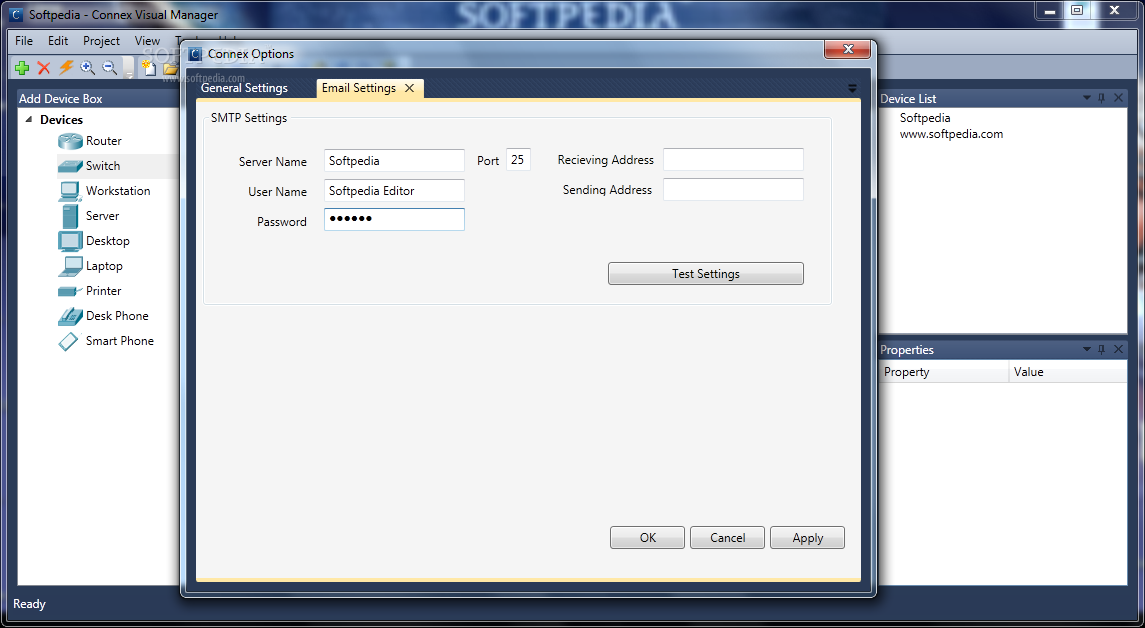Open Device List panel dropdown arrow

tap(1087, 98)
